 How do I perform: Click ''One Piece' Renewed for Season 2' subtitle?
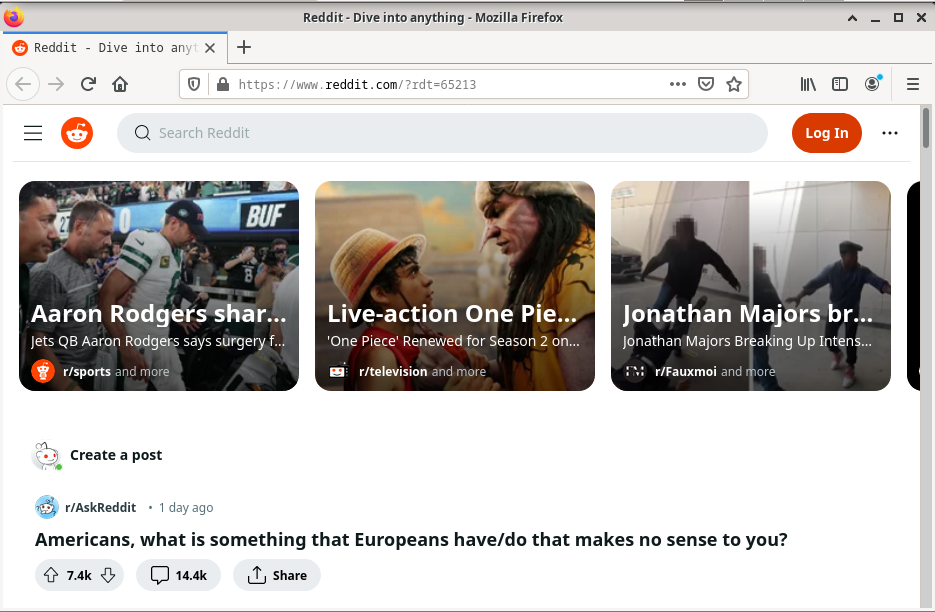[x=453, y=341]
